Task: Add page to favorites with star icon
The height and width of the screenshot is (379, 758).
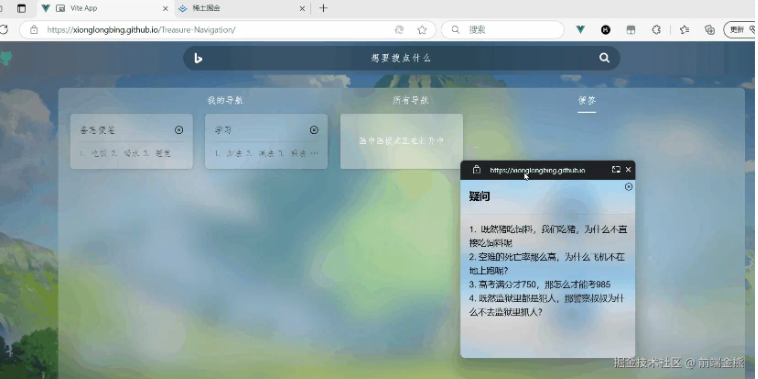Action: [x=422, y=30]
